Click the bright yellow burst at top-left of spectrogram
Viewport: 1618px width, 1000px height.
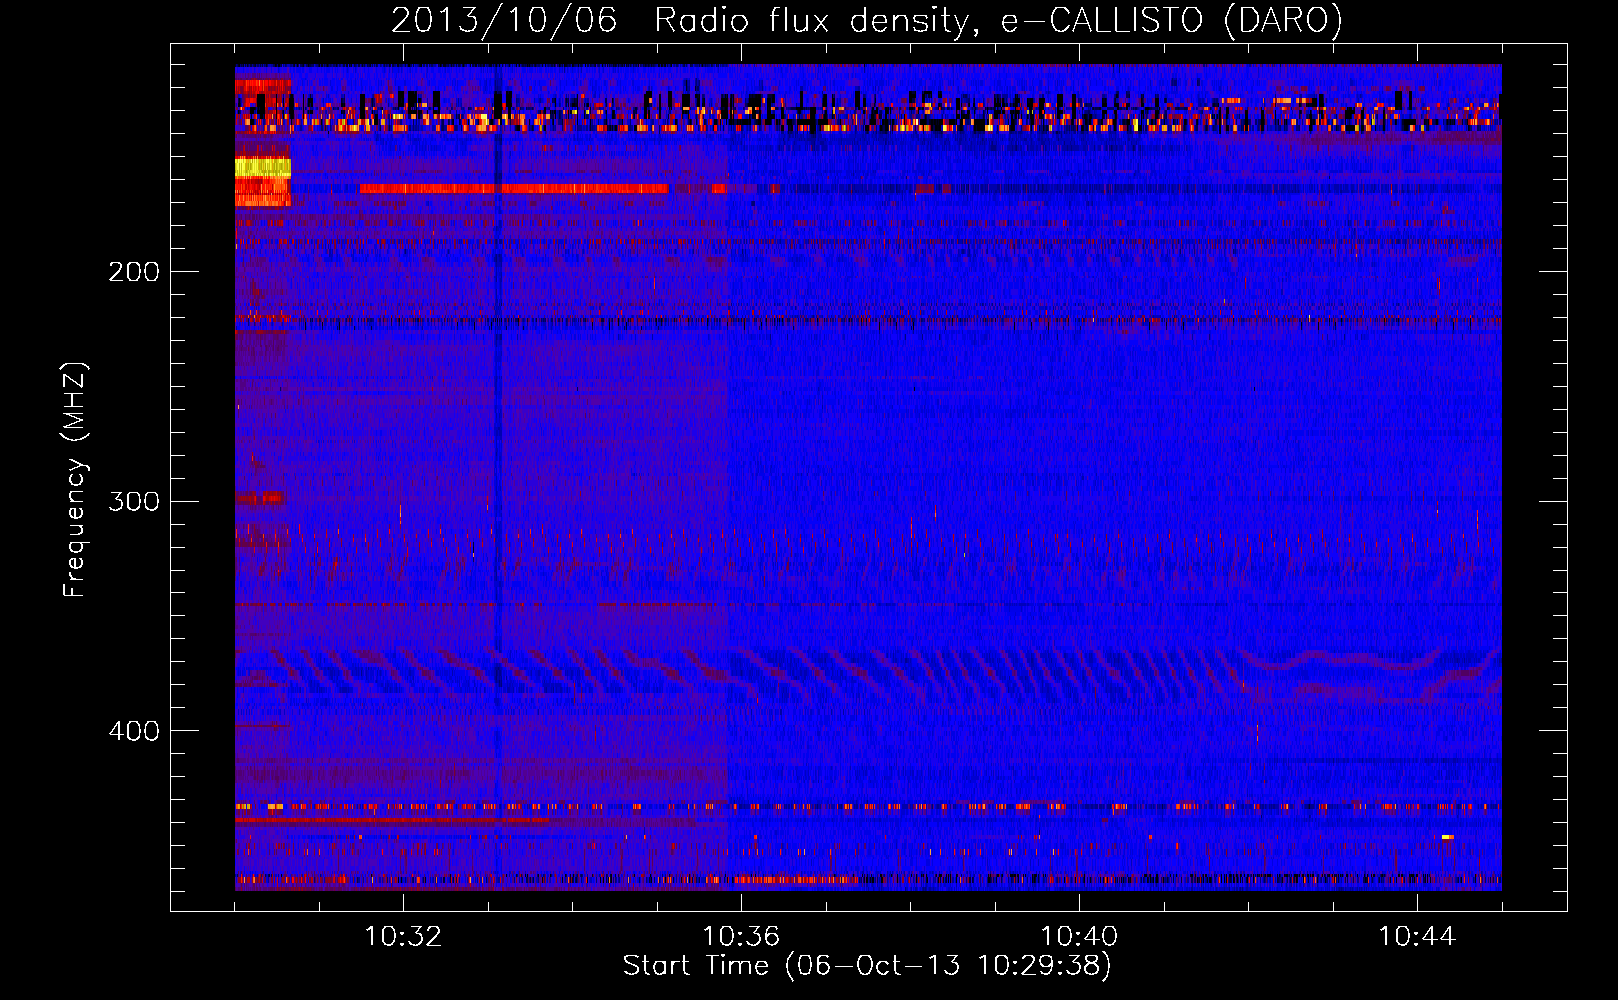[x=263, y=168]
